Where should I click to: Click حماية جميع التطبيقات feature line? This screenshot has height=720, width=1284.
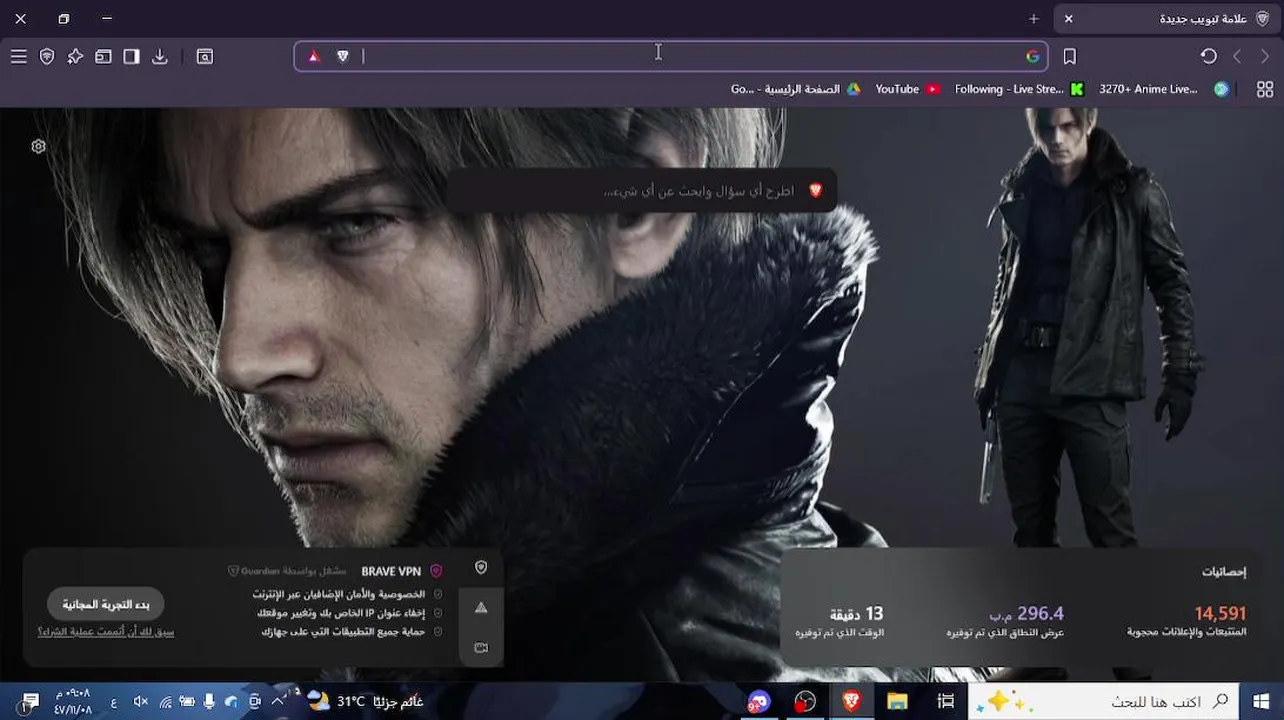click(342, 632)
